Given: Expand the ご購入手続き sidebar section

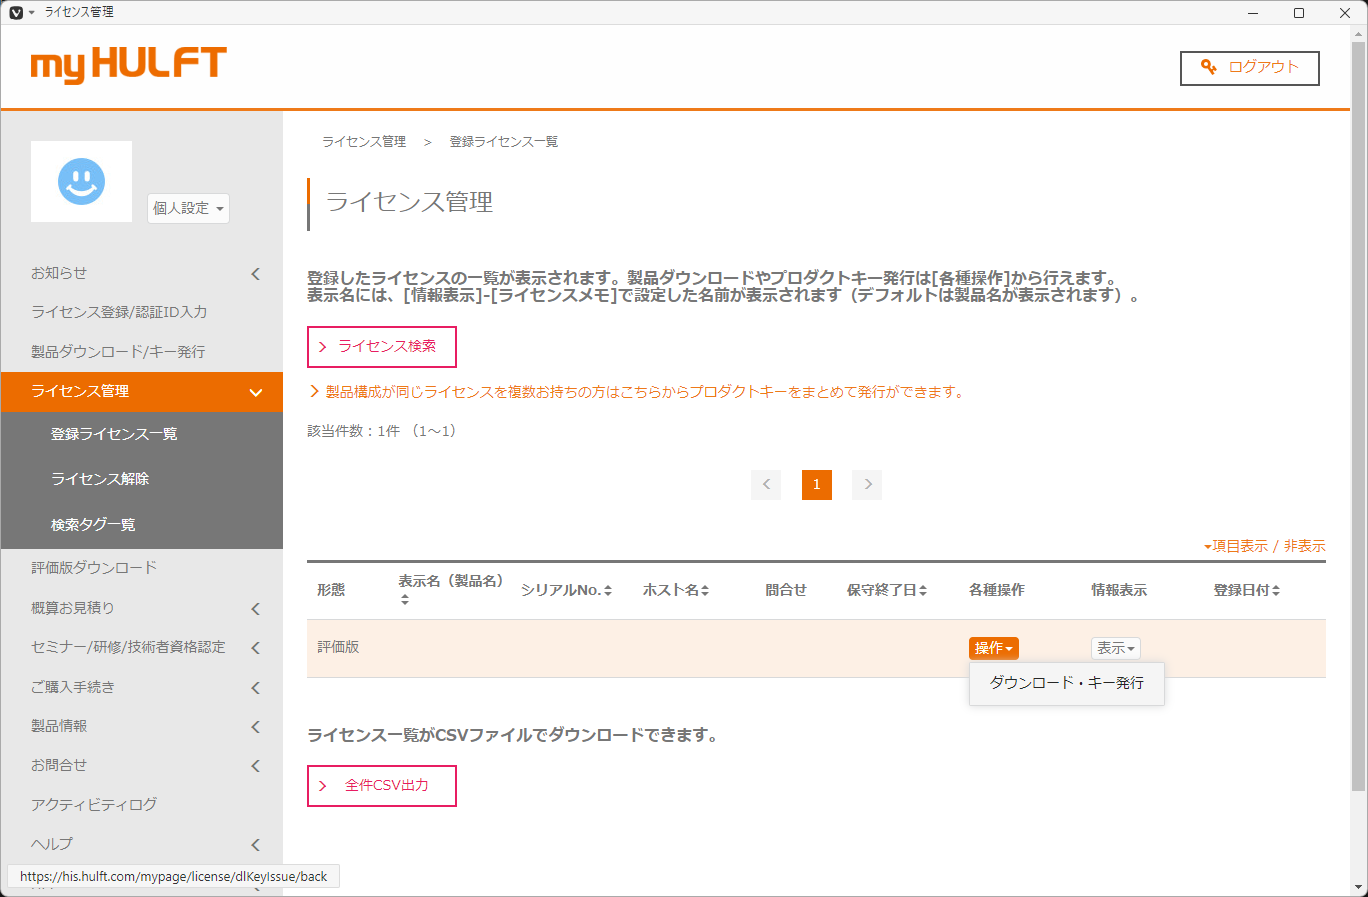Looking at the screenshot, I should click(142, 687).
